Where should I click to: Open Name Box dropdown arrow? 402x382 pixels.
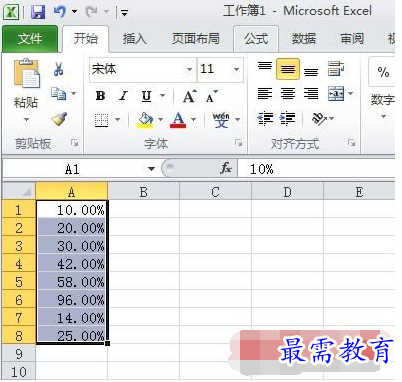pos(152,169)
